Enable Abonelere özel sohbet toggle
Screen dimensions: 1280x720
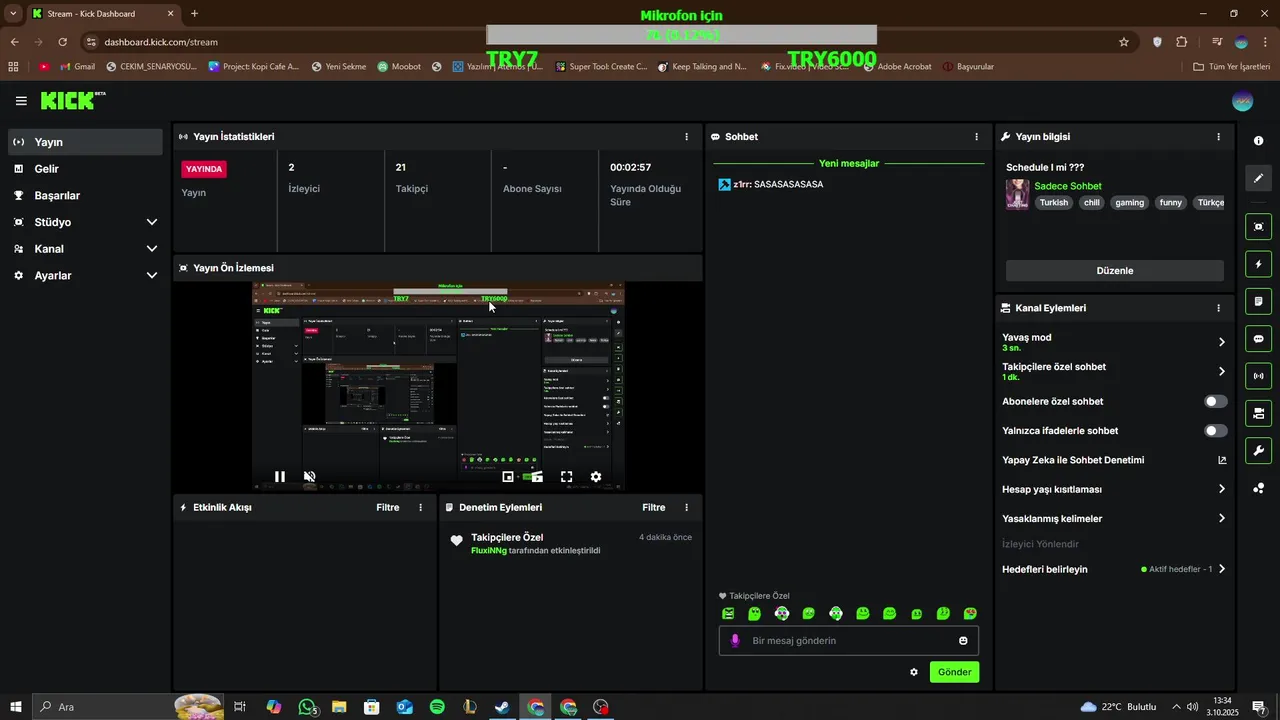point(1216,402)
